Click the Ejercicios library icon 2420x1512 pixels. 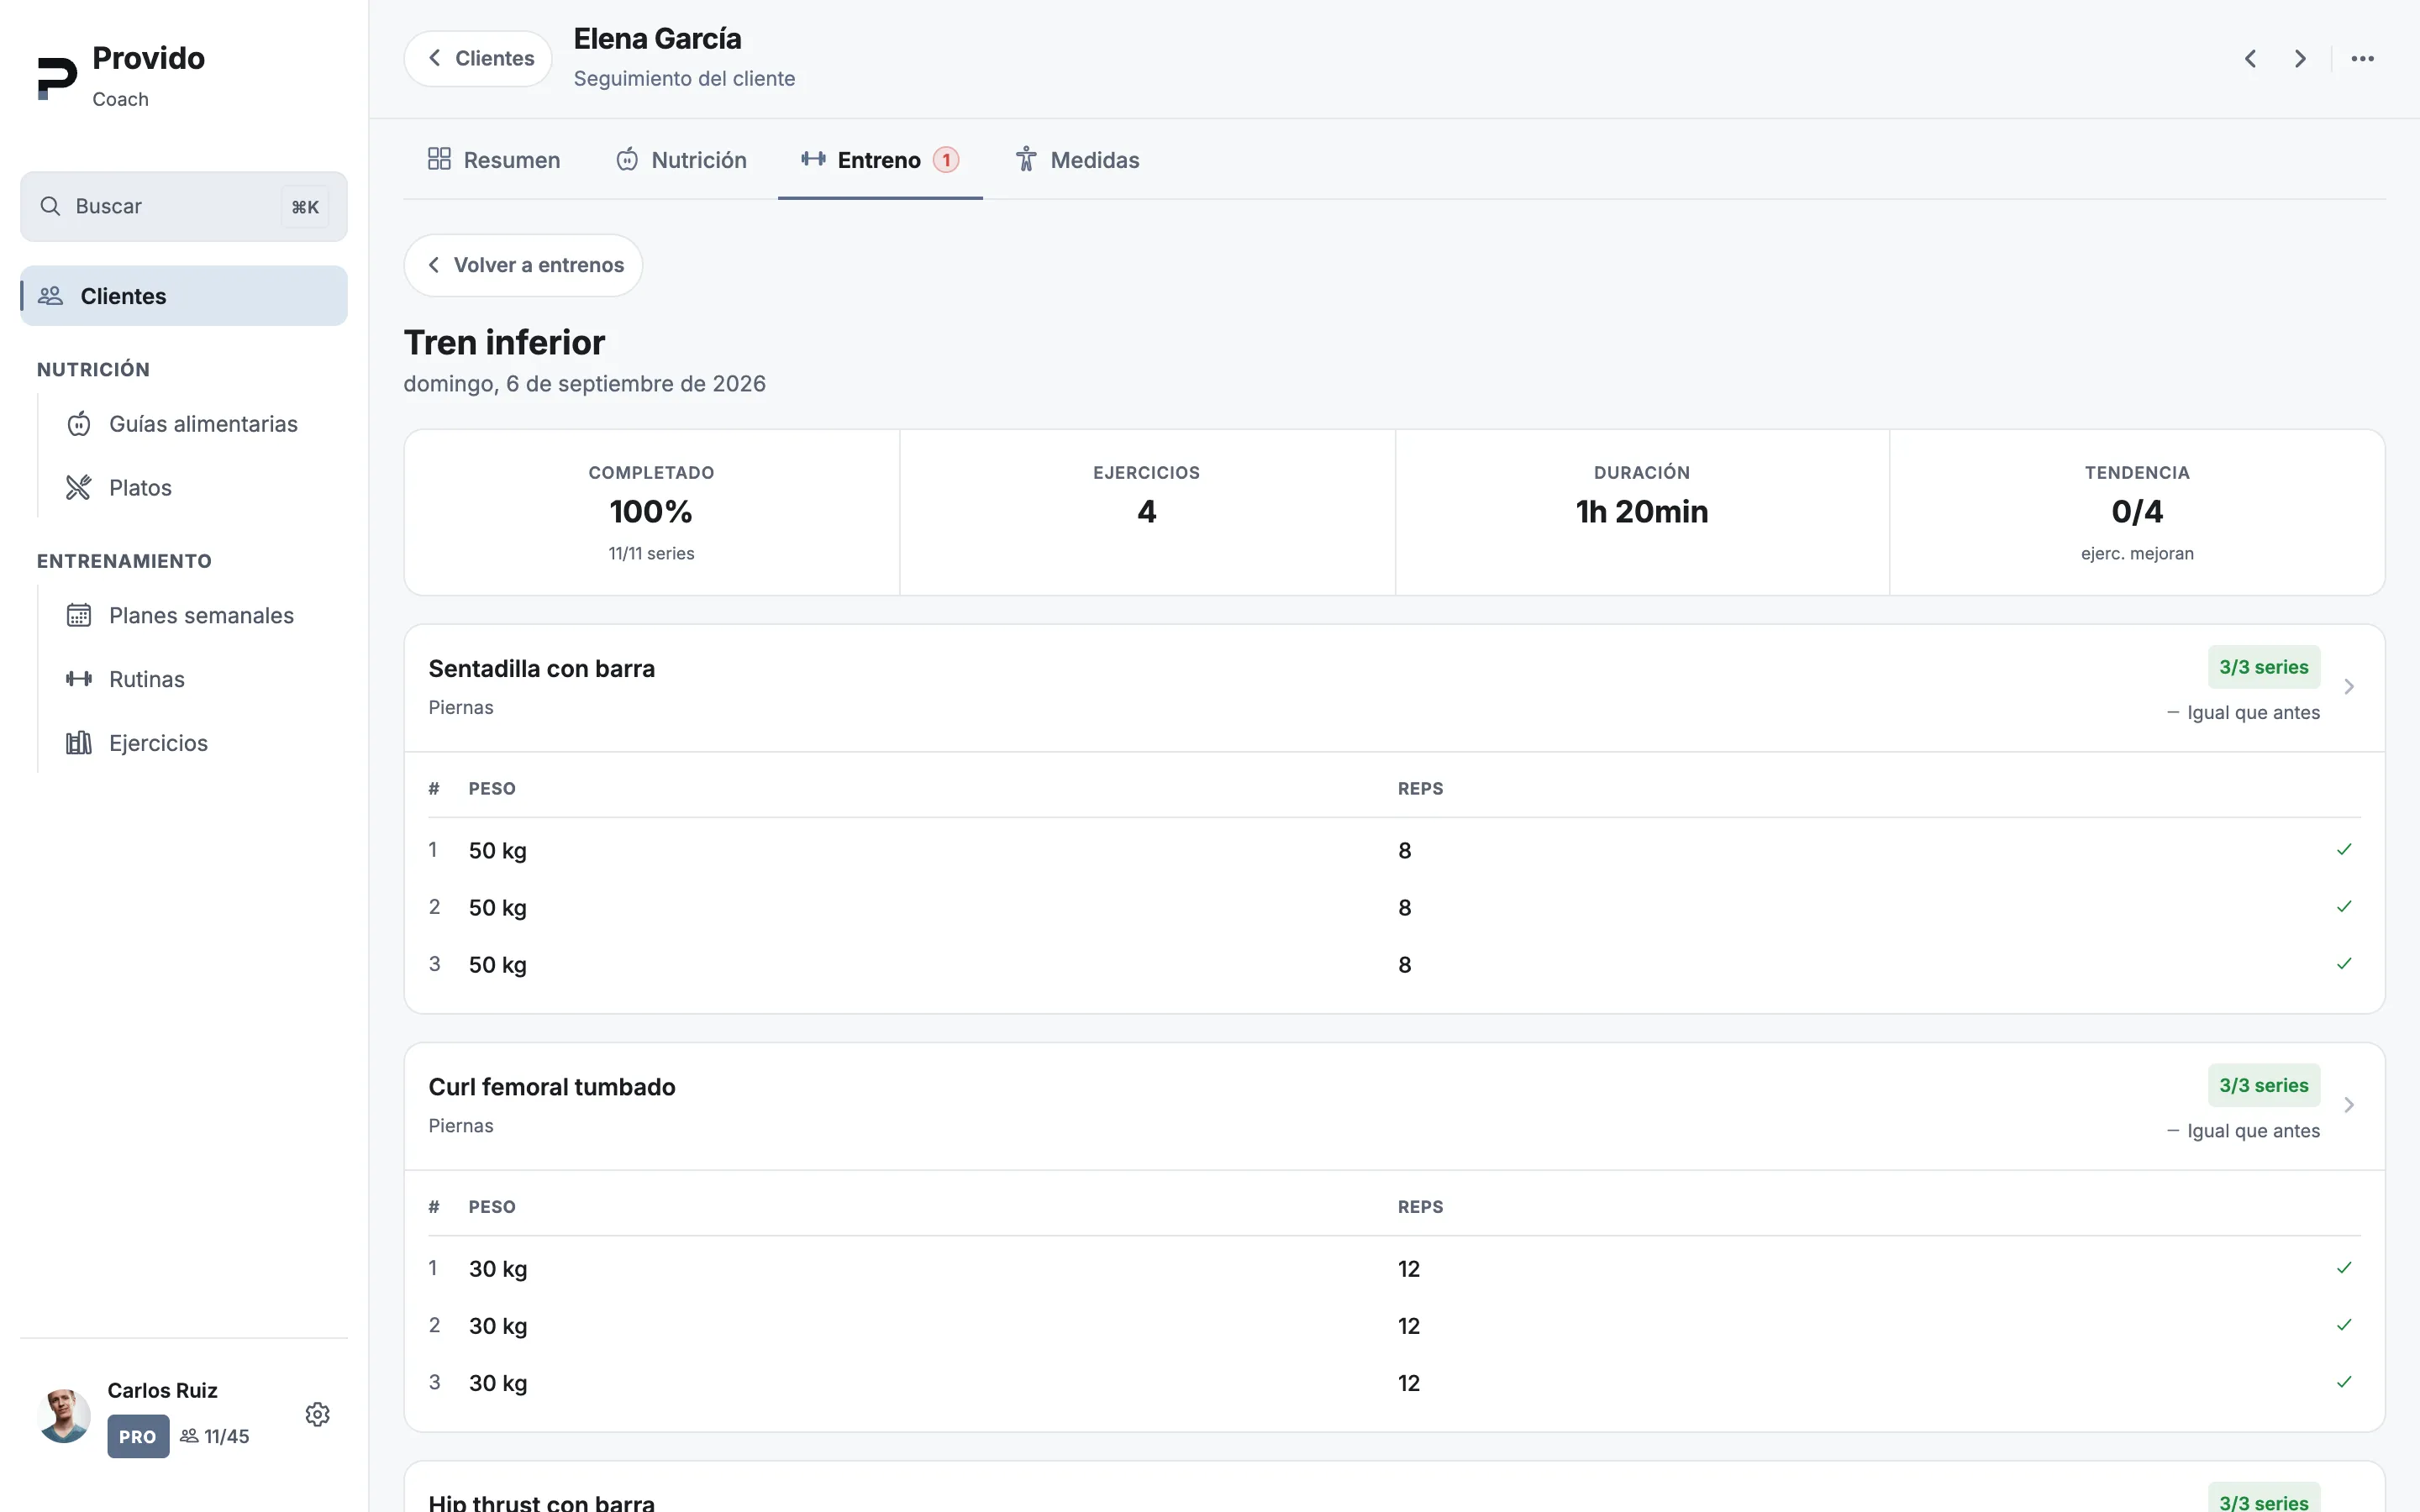coord(79,743)
